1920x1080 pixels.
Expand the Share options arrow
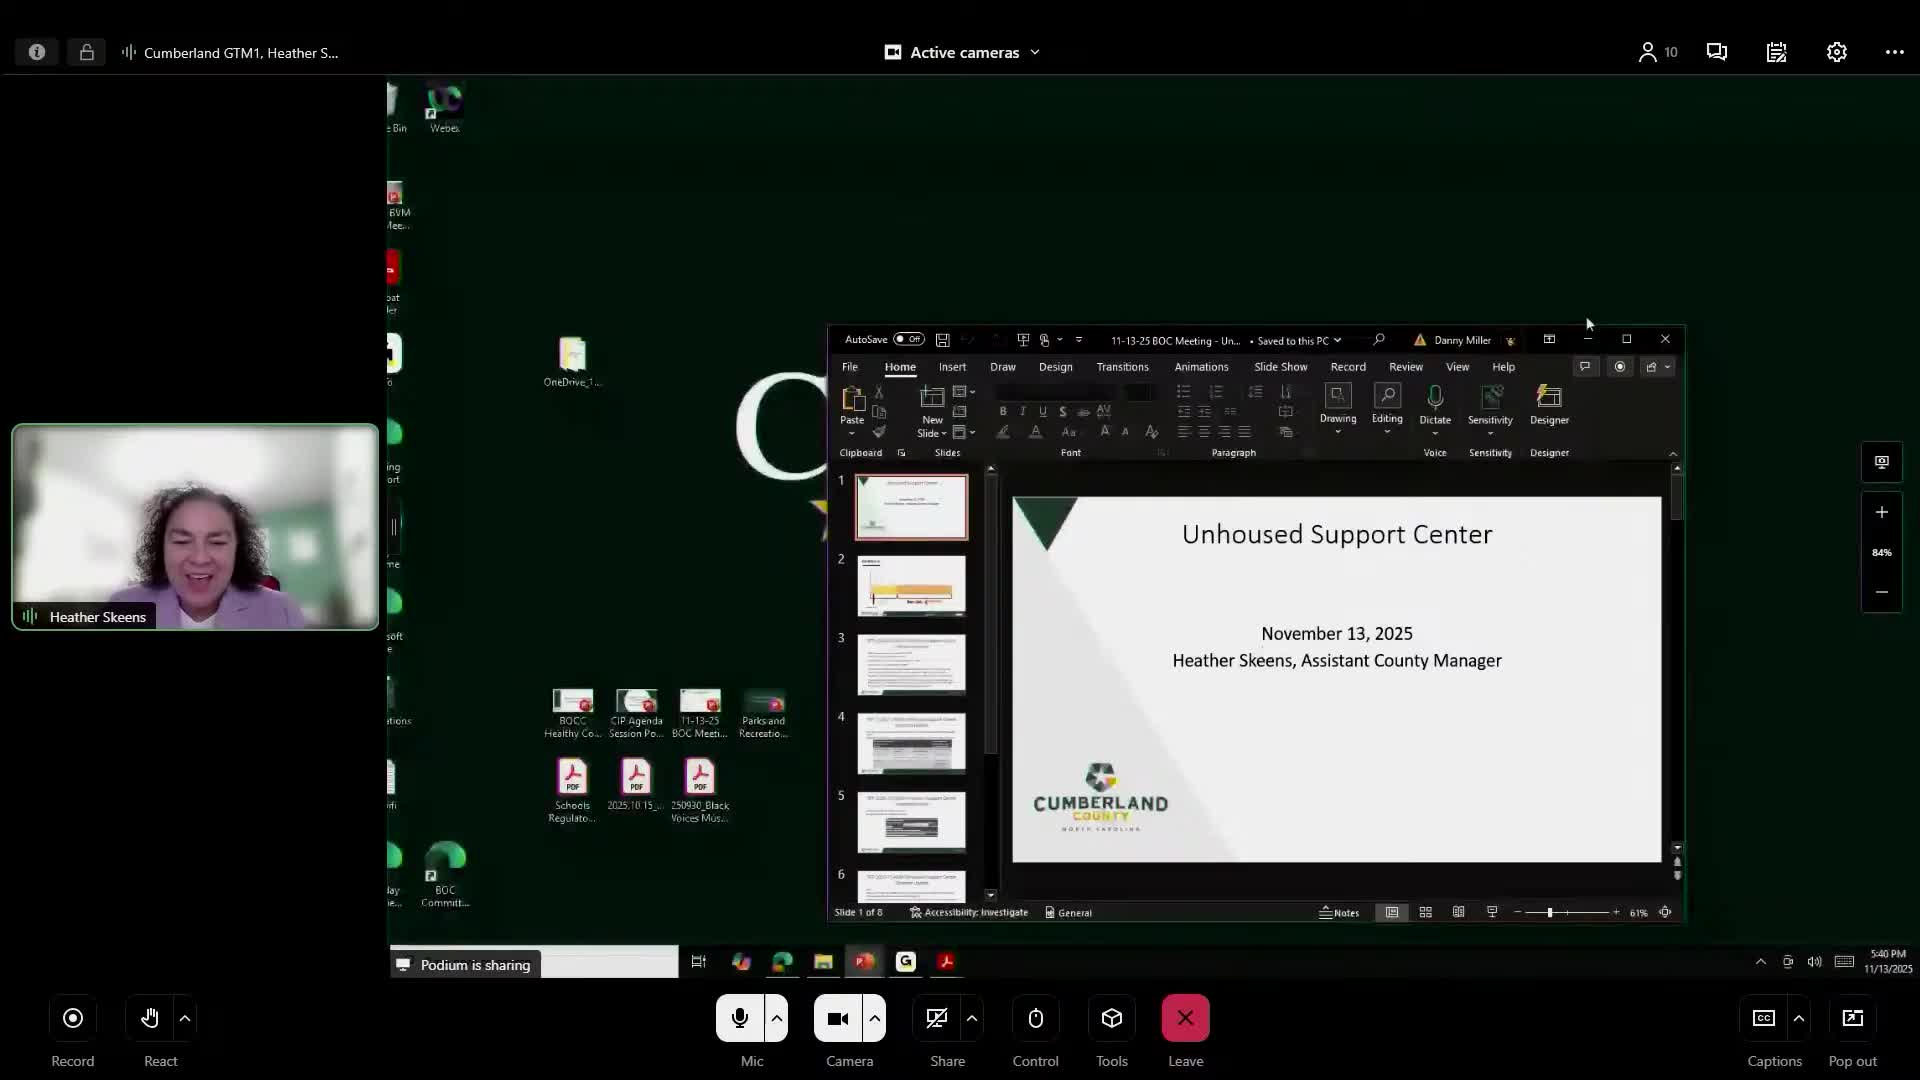(972, 1018)
